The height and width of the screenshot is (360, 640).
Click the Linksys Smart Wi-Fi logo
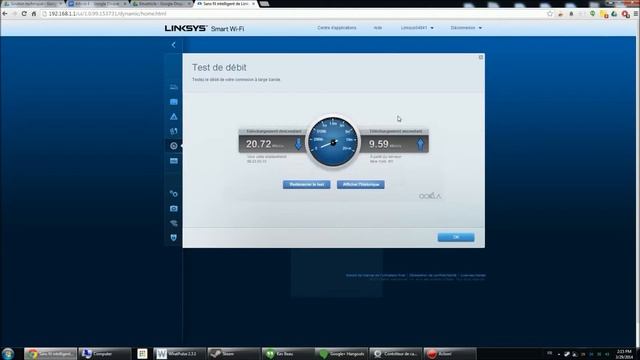pos(204,28)
